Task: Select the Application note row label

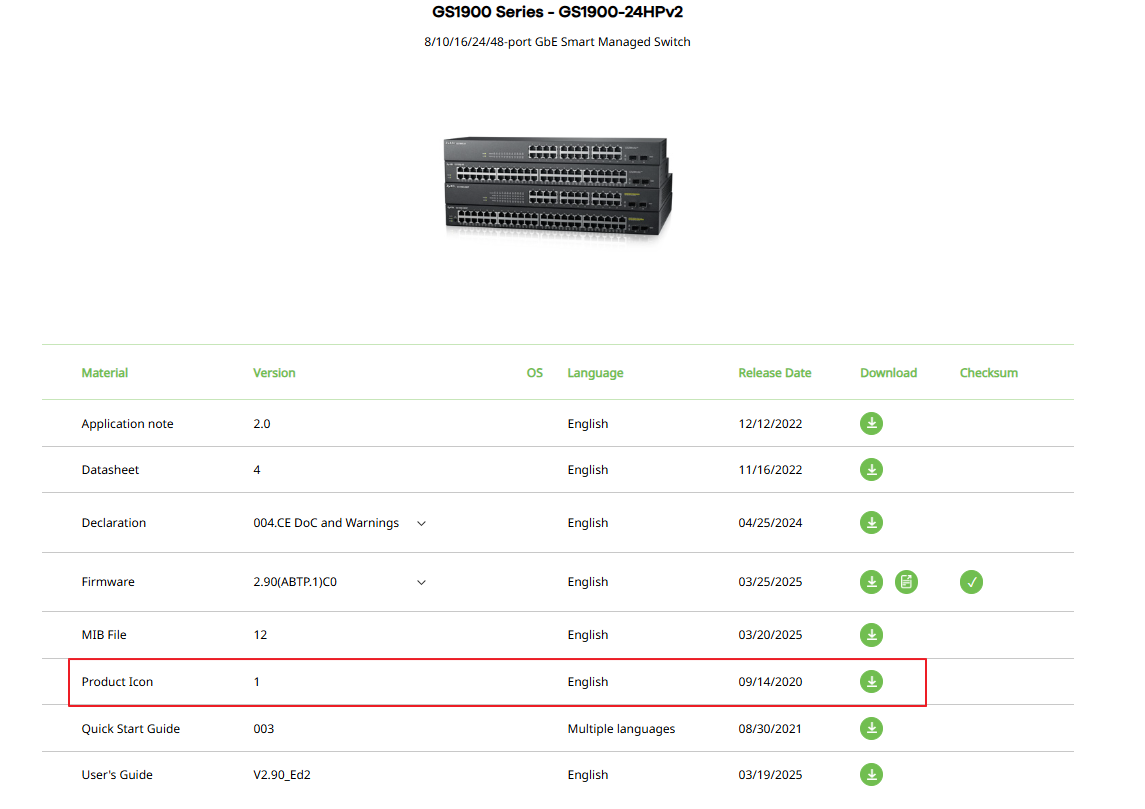Action: [x=127, y=424]
